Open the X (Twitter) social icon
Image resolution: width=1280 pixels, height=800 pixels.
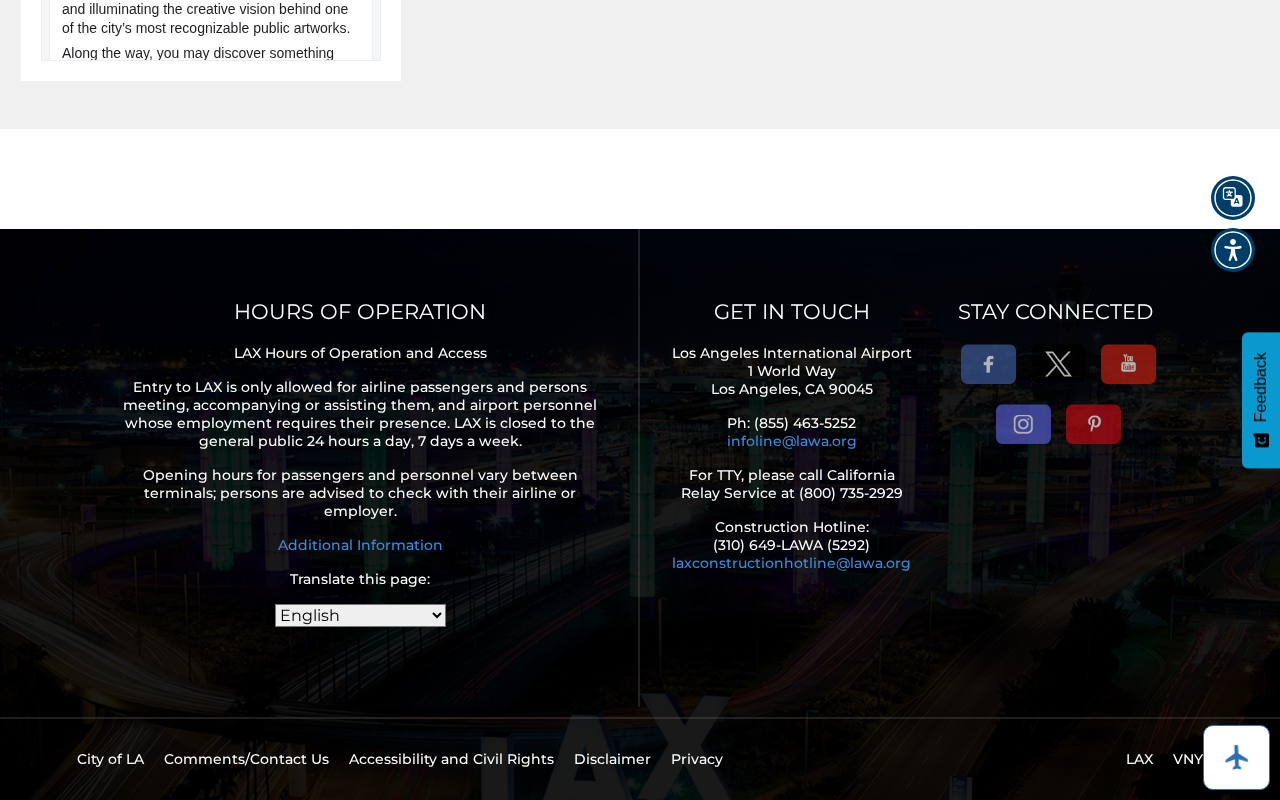click(x=1058, y=364)
